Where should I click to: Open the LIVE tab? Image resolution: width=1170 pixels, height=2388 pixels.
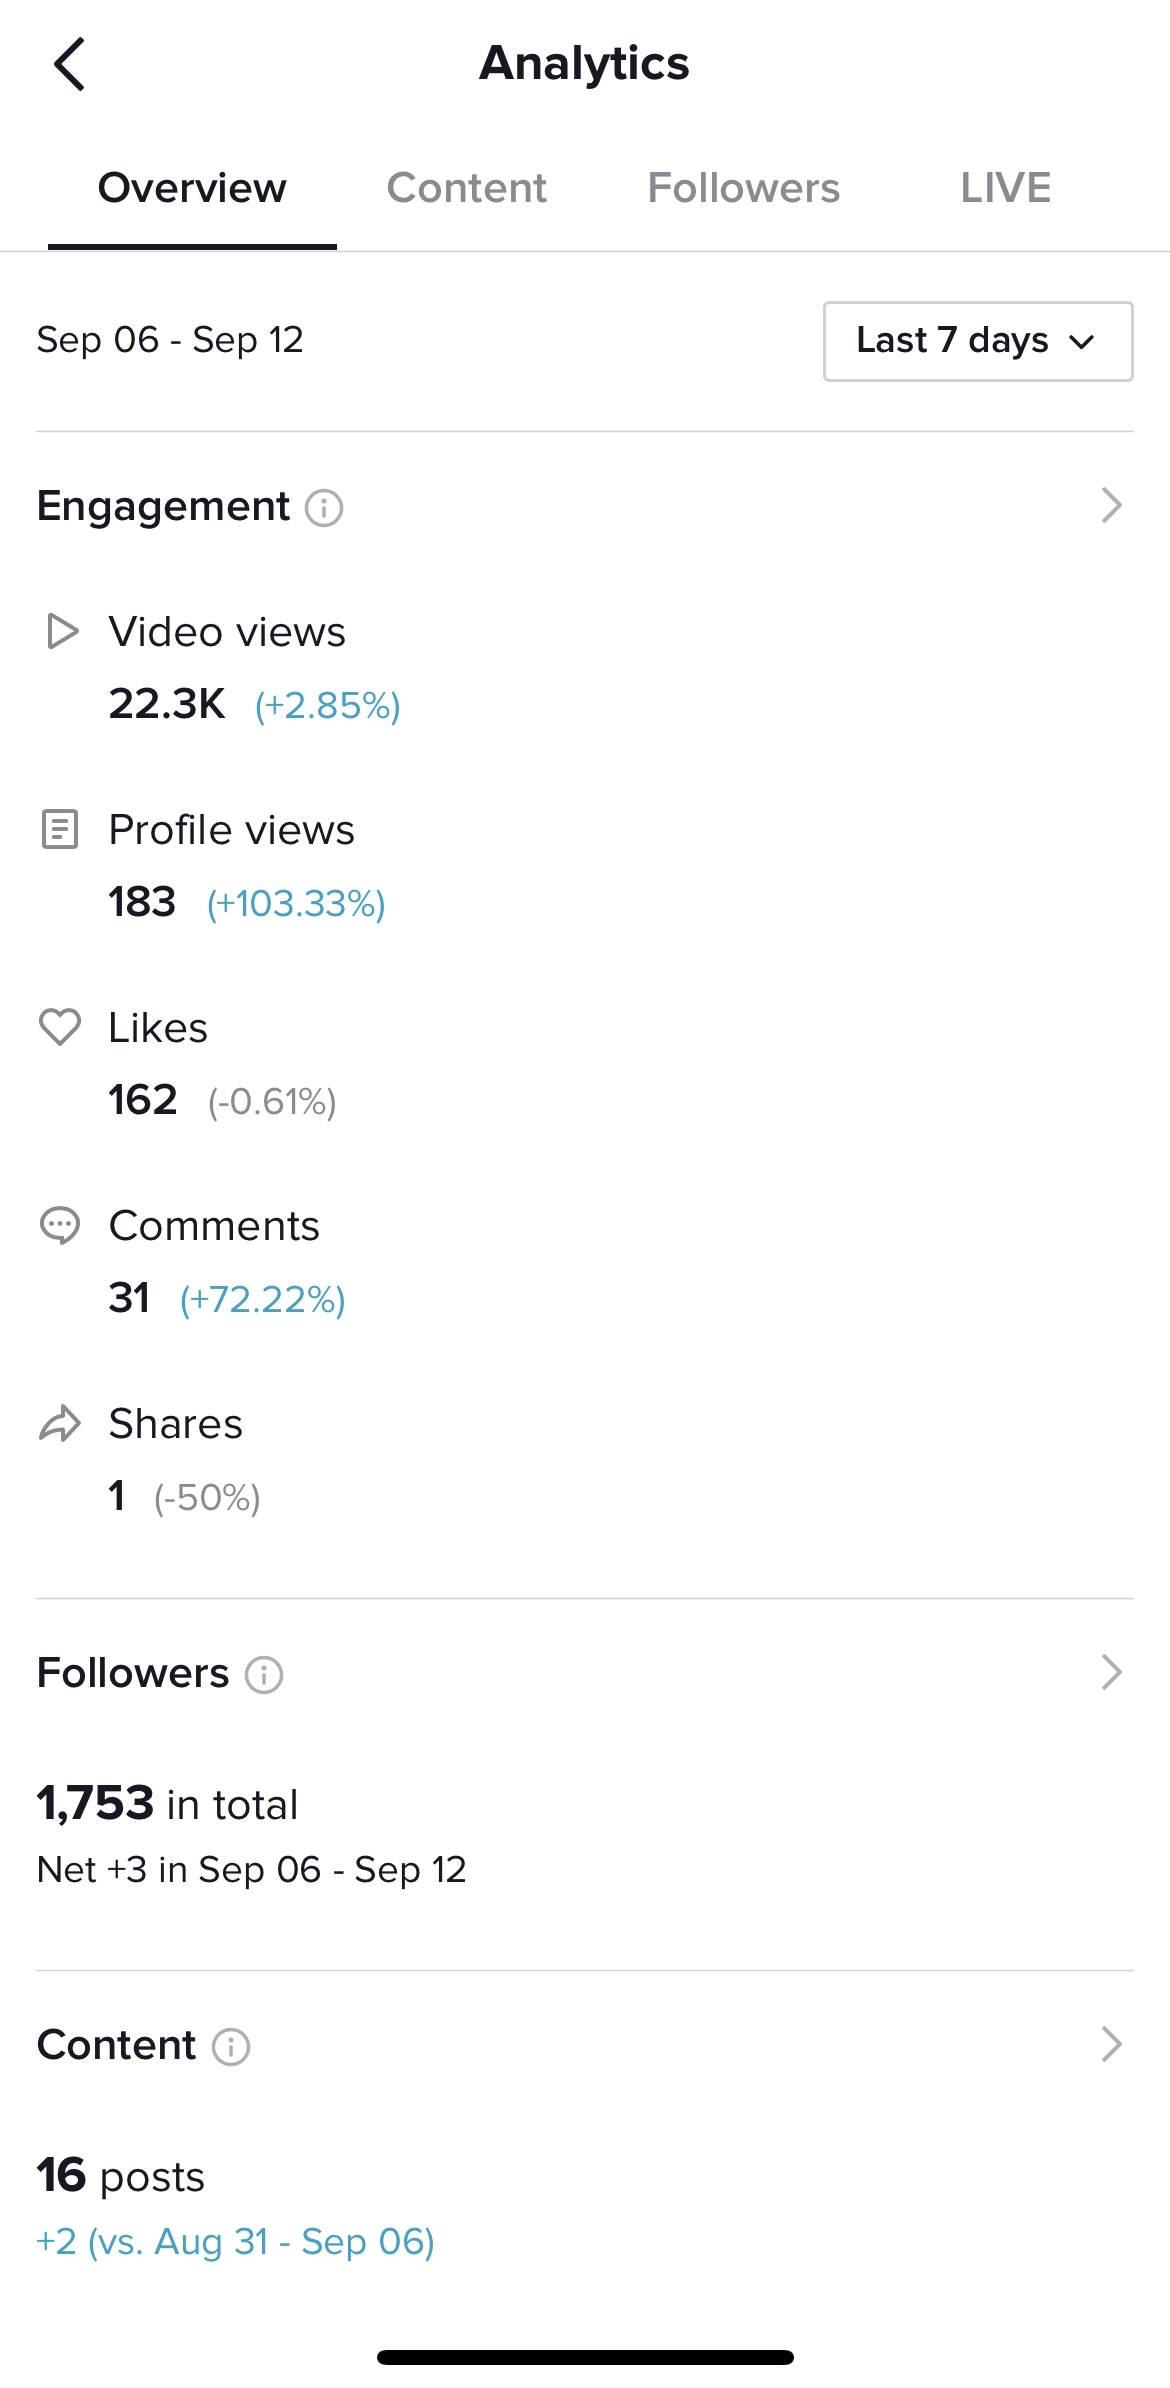point(1005,188)
